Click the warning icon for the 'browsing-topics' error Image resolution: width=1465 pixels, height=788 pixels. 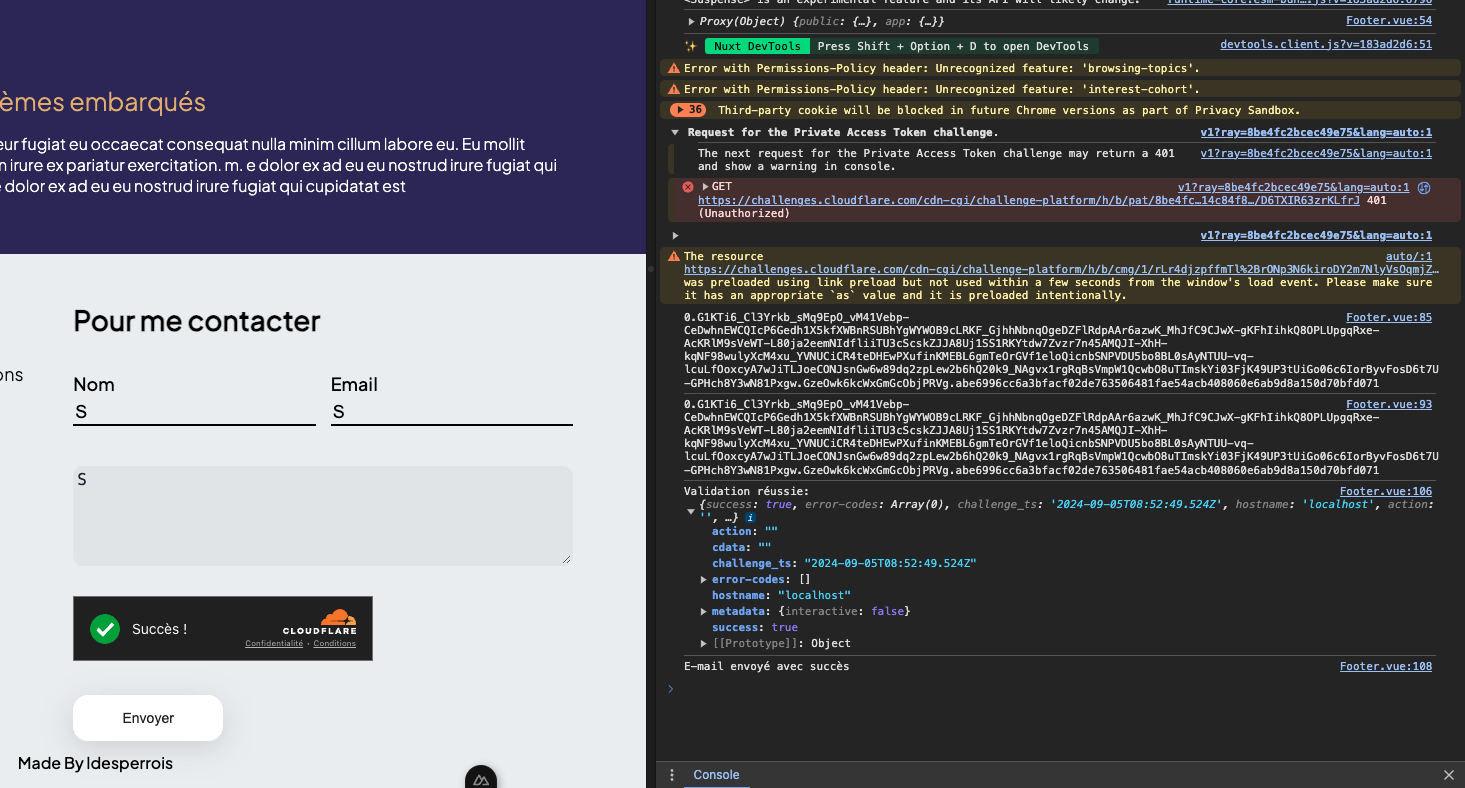tap(674, 68)
